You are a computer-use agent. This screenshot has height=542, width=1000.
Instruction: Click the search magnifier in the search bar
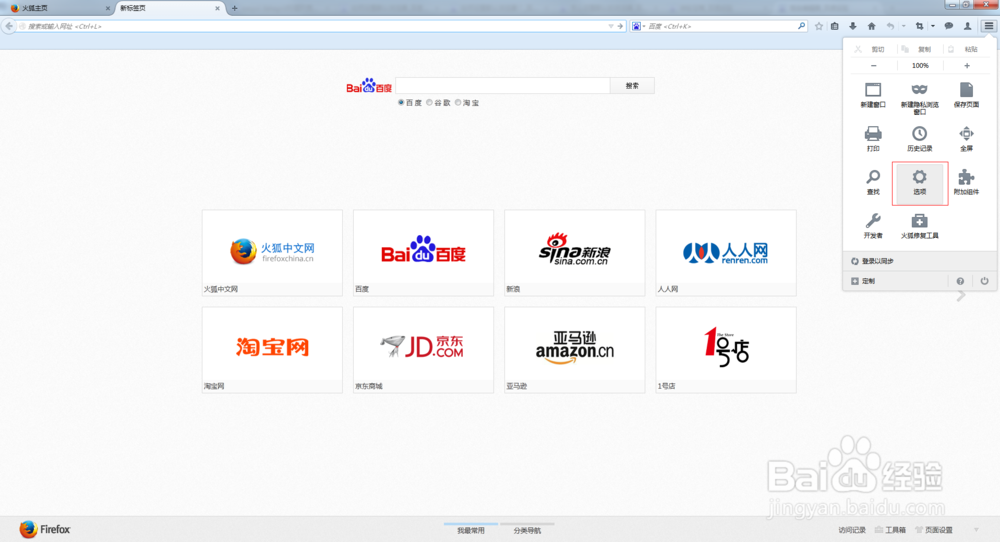pos(801,26)
